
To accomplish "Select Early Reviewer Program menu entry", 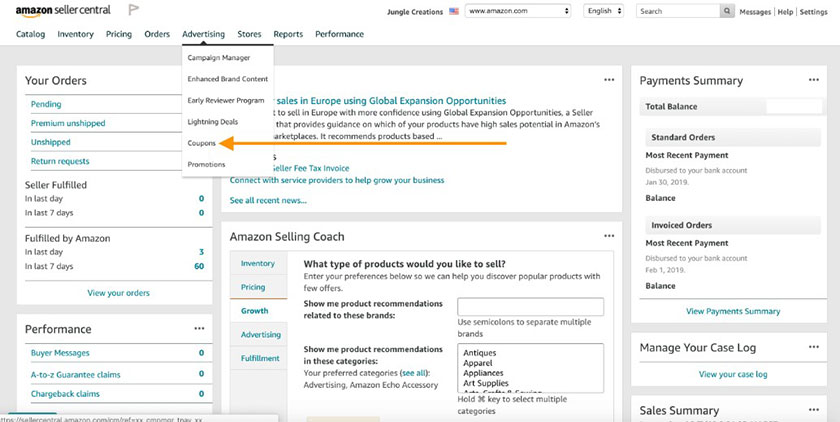I will 226,100.
